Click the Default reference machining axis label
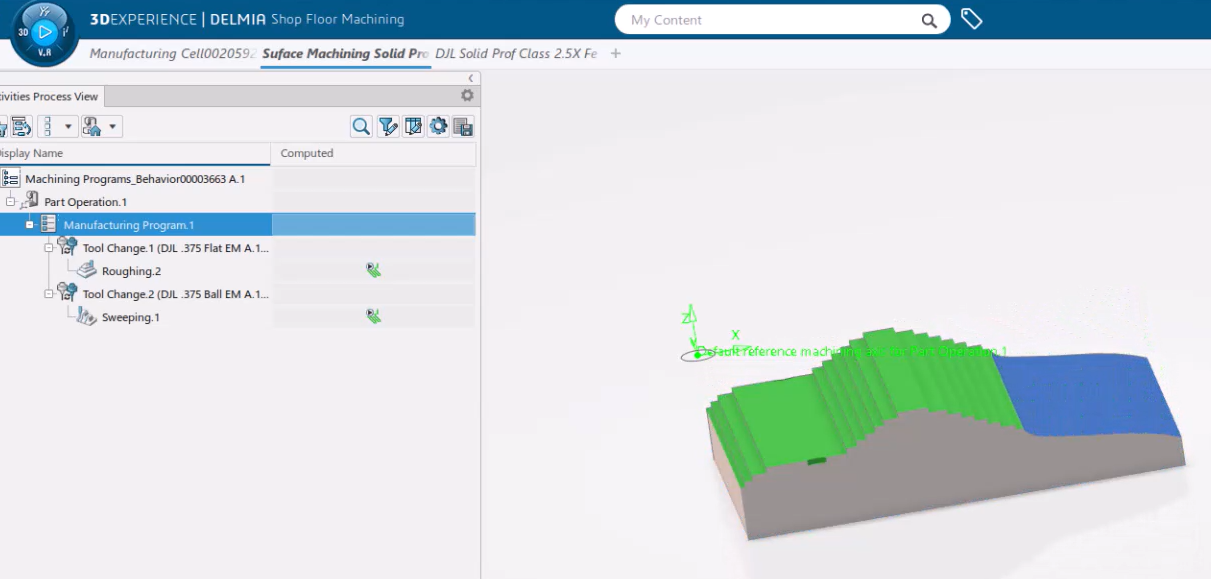The width and height of the screenshot is (1211, 579). point(852,352)
